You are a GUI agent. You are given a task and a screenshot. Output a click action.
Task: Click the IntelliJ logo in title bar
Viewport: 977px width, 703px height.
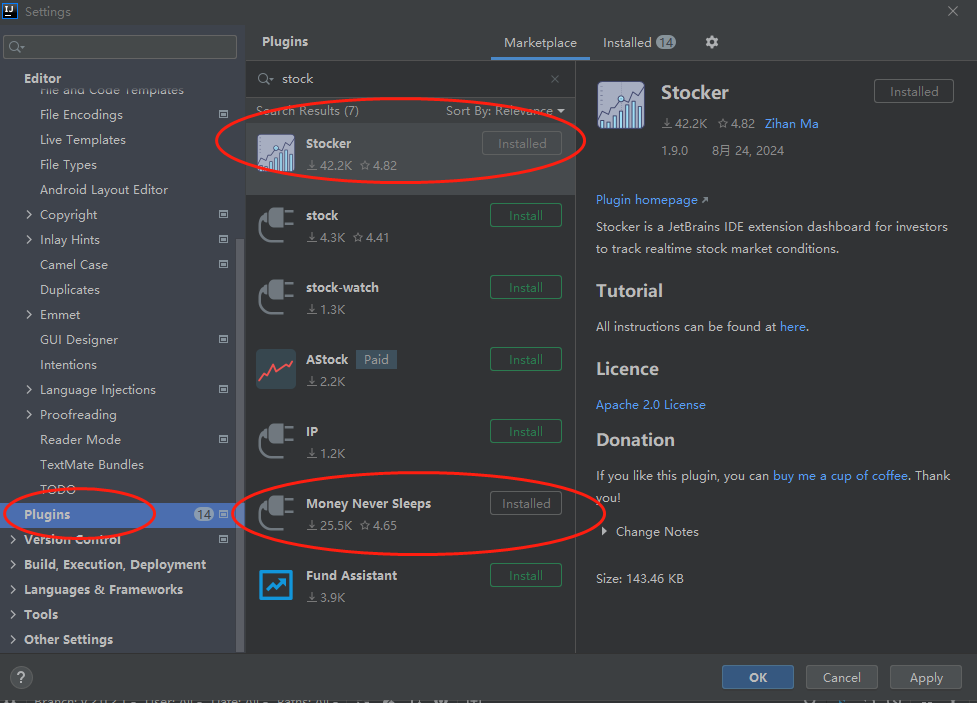tap(9, 11)
